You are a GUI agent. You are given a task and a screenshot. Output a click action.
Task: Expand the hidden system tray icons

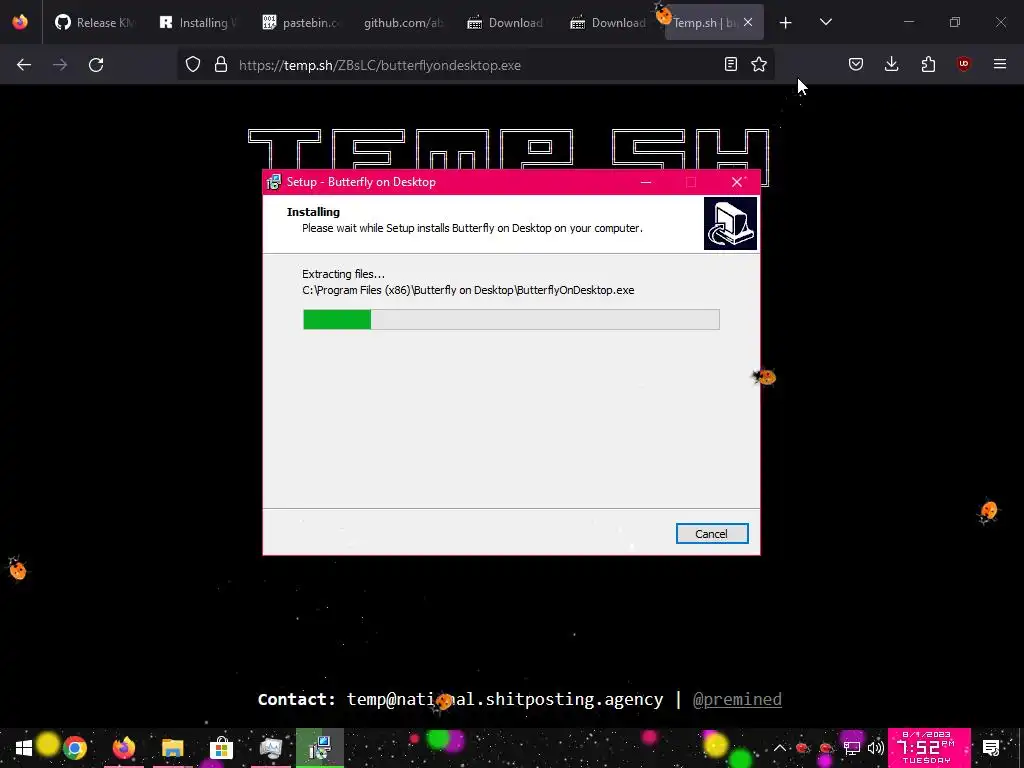tap(780, 748)
